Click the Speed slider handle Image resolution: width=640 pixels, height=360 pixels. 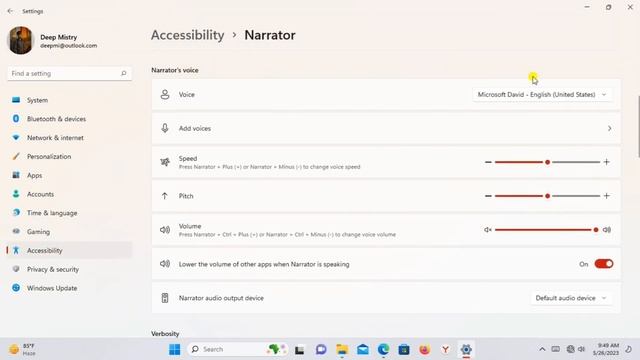click(x=547, y=162)
